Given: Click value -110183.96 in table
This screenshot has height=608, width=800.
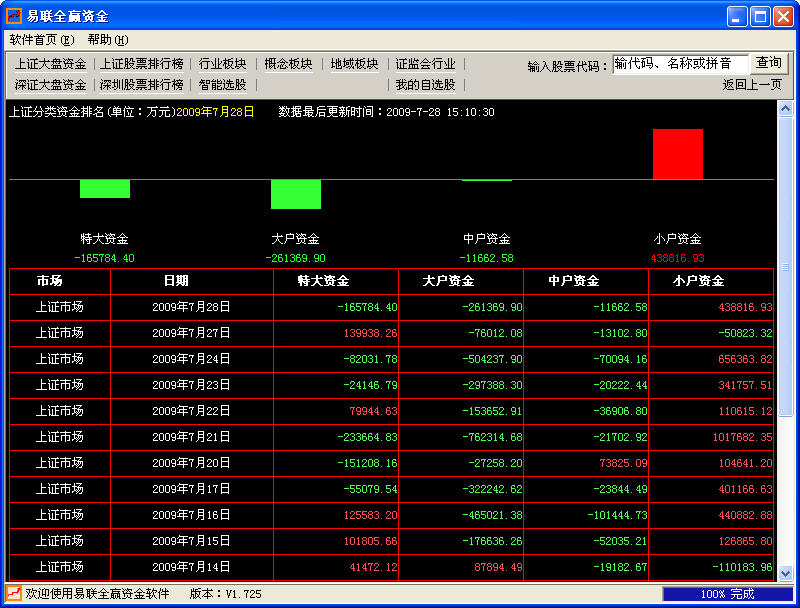Looking at the screenshot, I should click(x=742, y=568).
